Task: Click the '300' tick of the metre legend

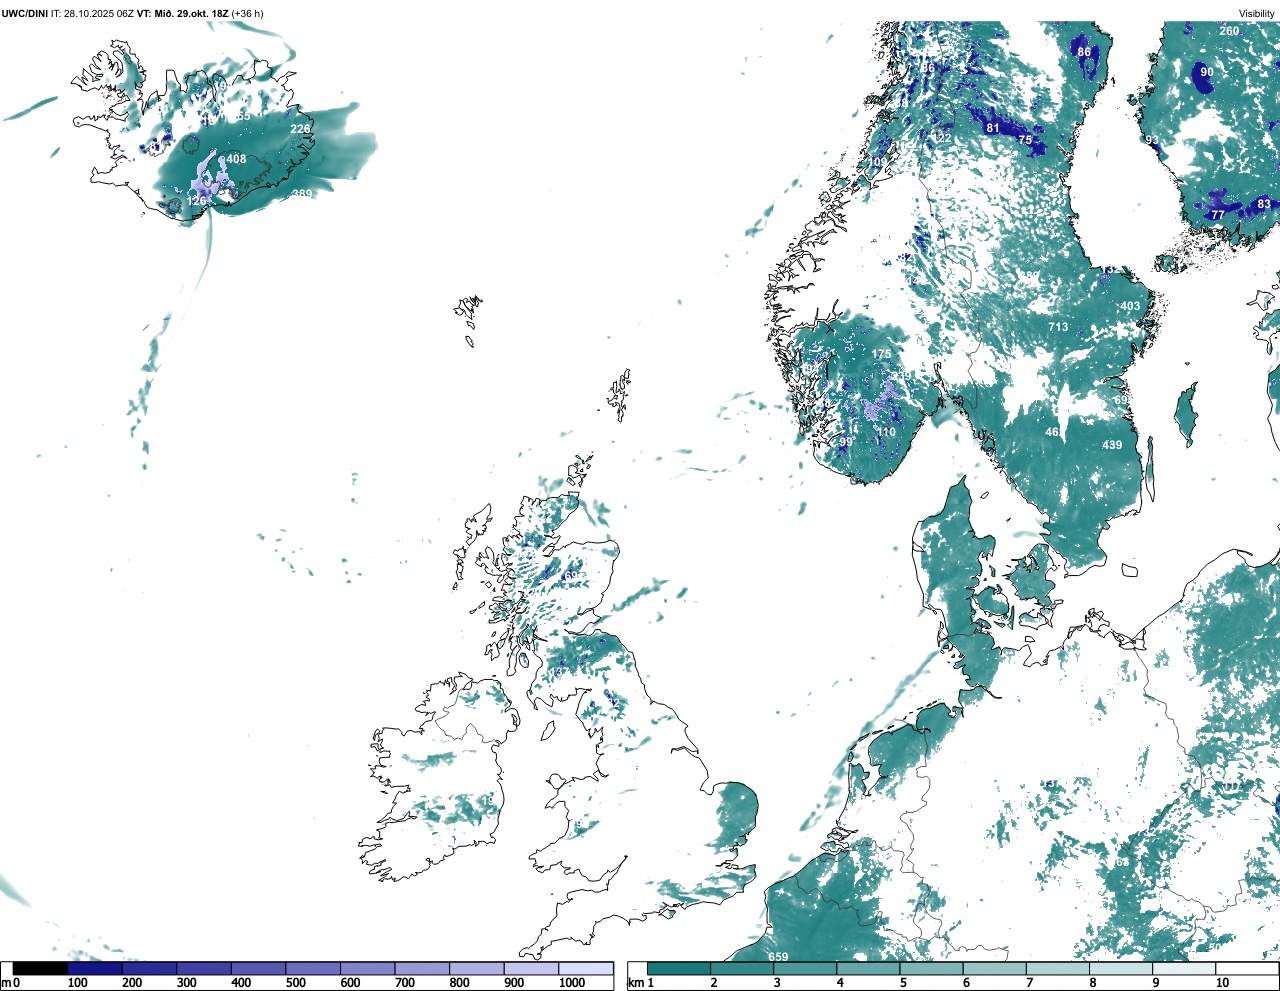Action: pyautogui.click(x=186, y=983)
